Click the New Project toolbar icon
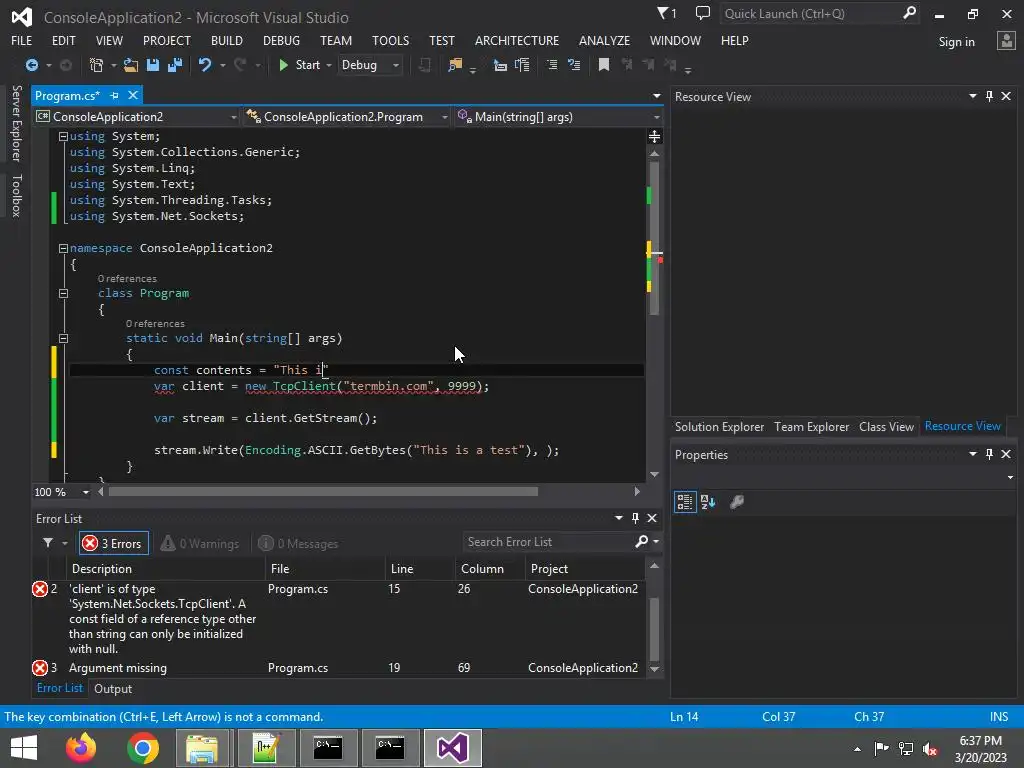This screenshot has height=768, width=1024. (97, 65)
